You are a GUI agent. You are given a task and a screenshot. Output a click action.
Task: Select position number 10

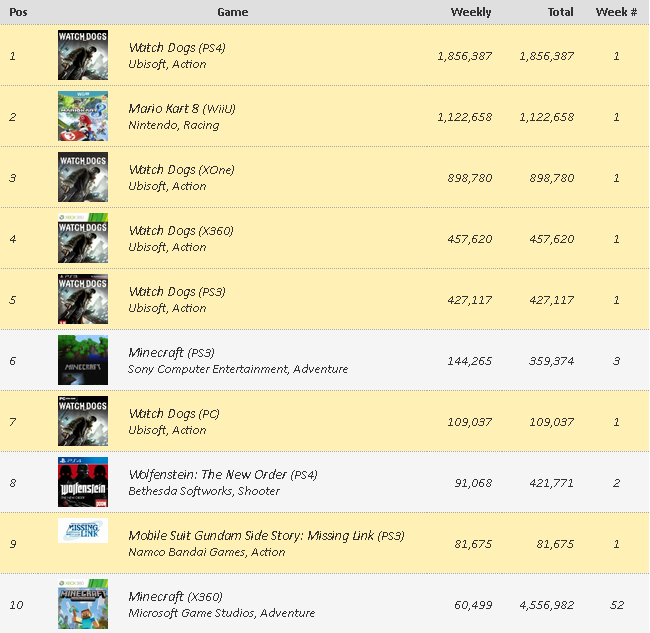(16, 605)
